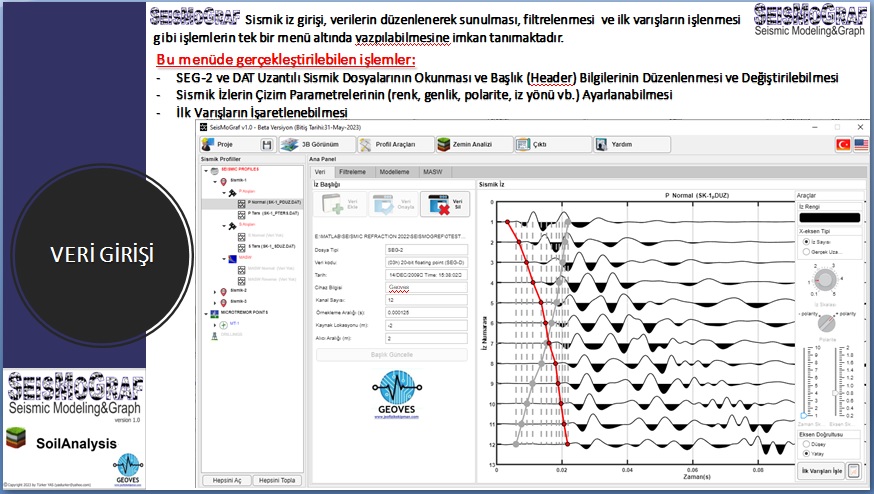The height and width of the screenshot is (494, 874).
Task: Open the Yardım help menu
Action: [632, 144]
